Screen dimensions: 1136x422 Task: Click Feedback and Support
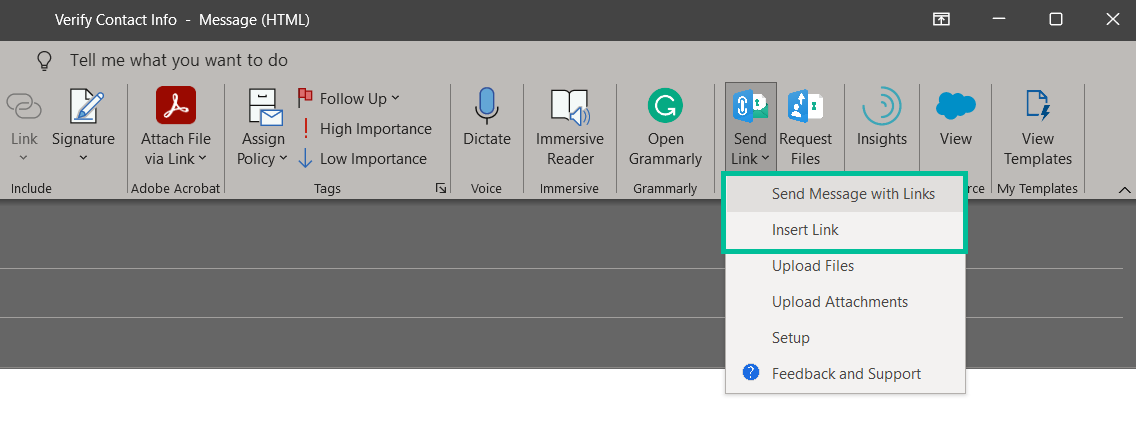846,374
